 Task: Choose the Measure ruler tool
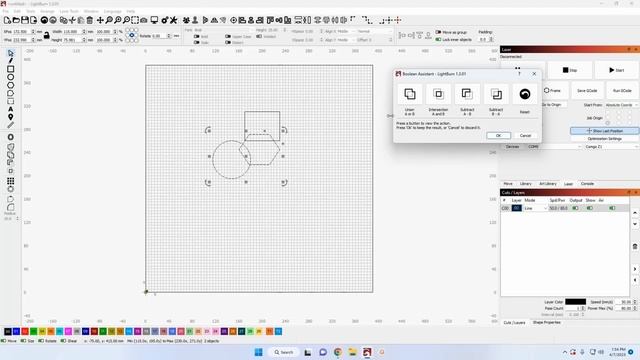pyautogui.click(x=11, y=125)
